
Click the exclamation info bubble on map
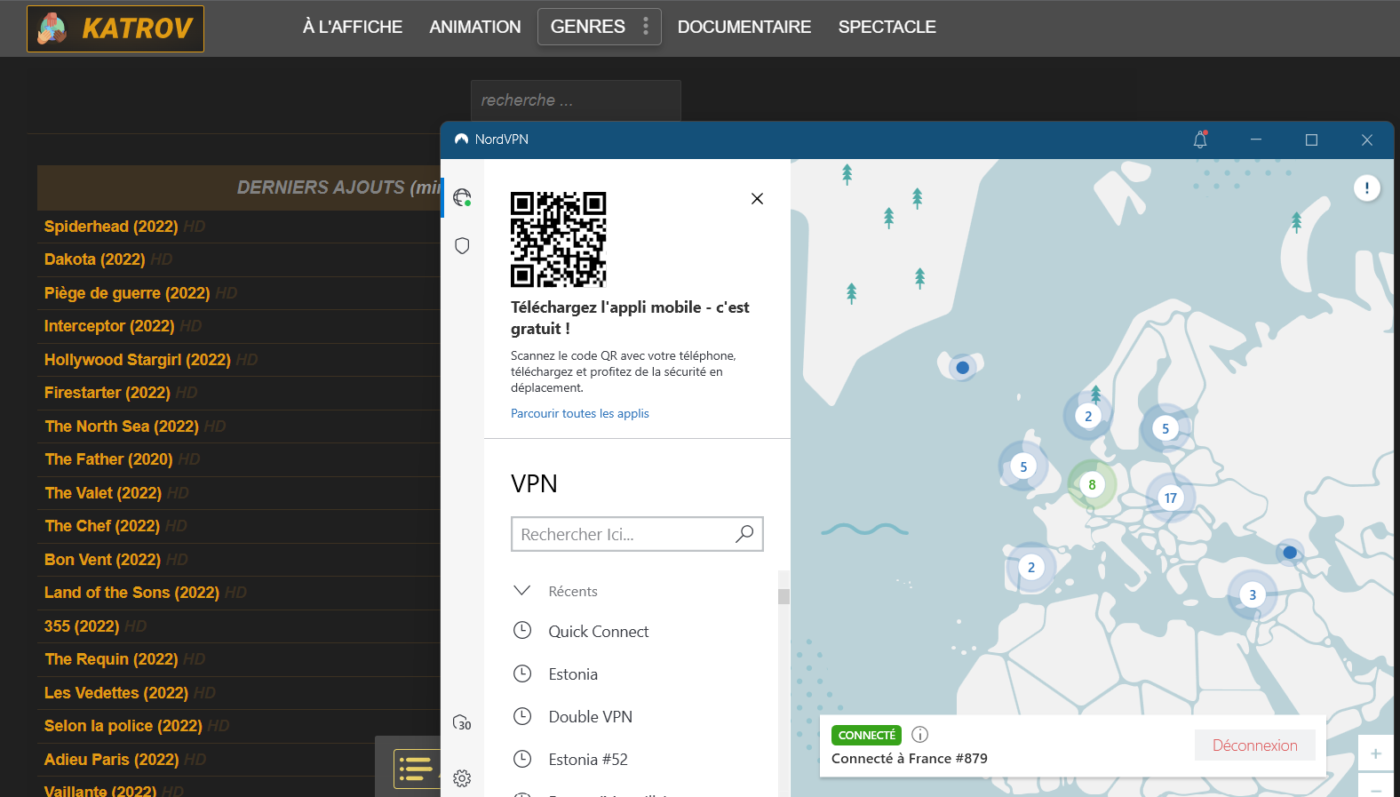1367,188
